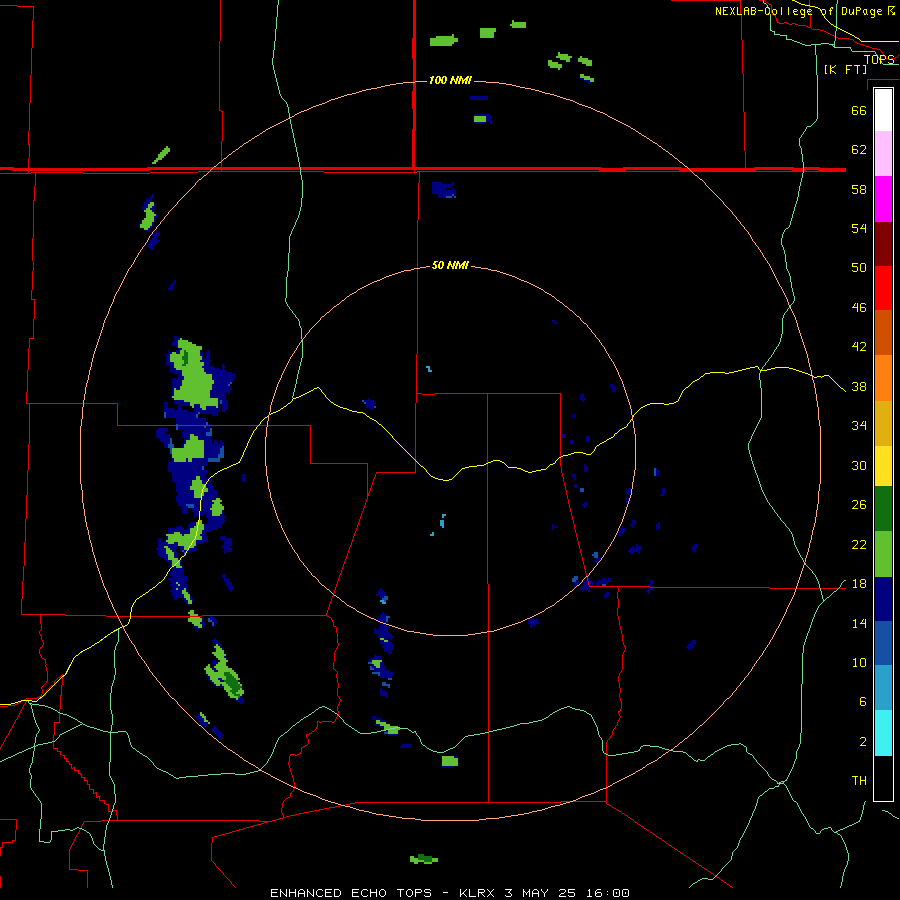Screen dimensions: 900x900
Task: Click the cyan legend swatch
Action: tap(883, 733)
